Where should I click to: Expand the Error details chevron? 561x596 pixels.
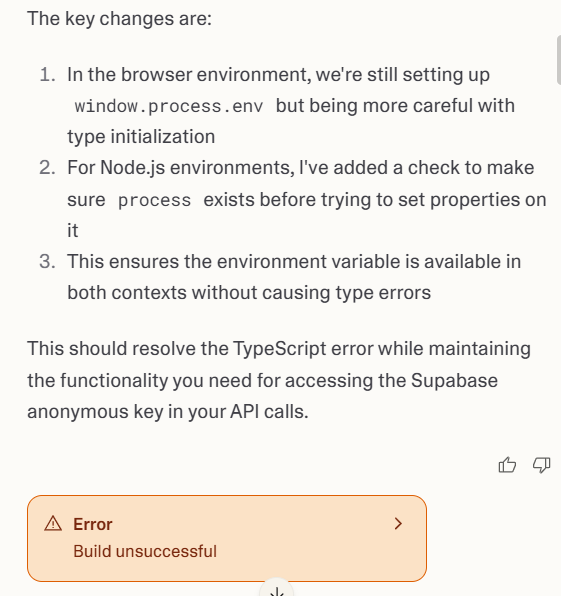pyautogui.click(x=398, y=523)
